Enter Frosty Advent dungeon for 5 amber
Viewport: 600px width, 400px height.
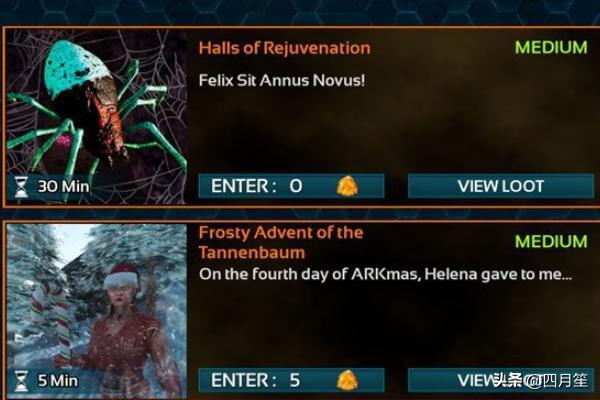291,380
